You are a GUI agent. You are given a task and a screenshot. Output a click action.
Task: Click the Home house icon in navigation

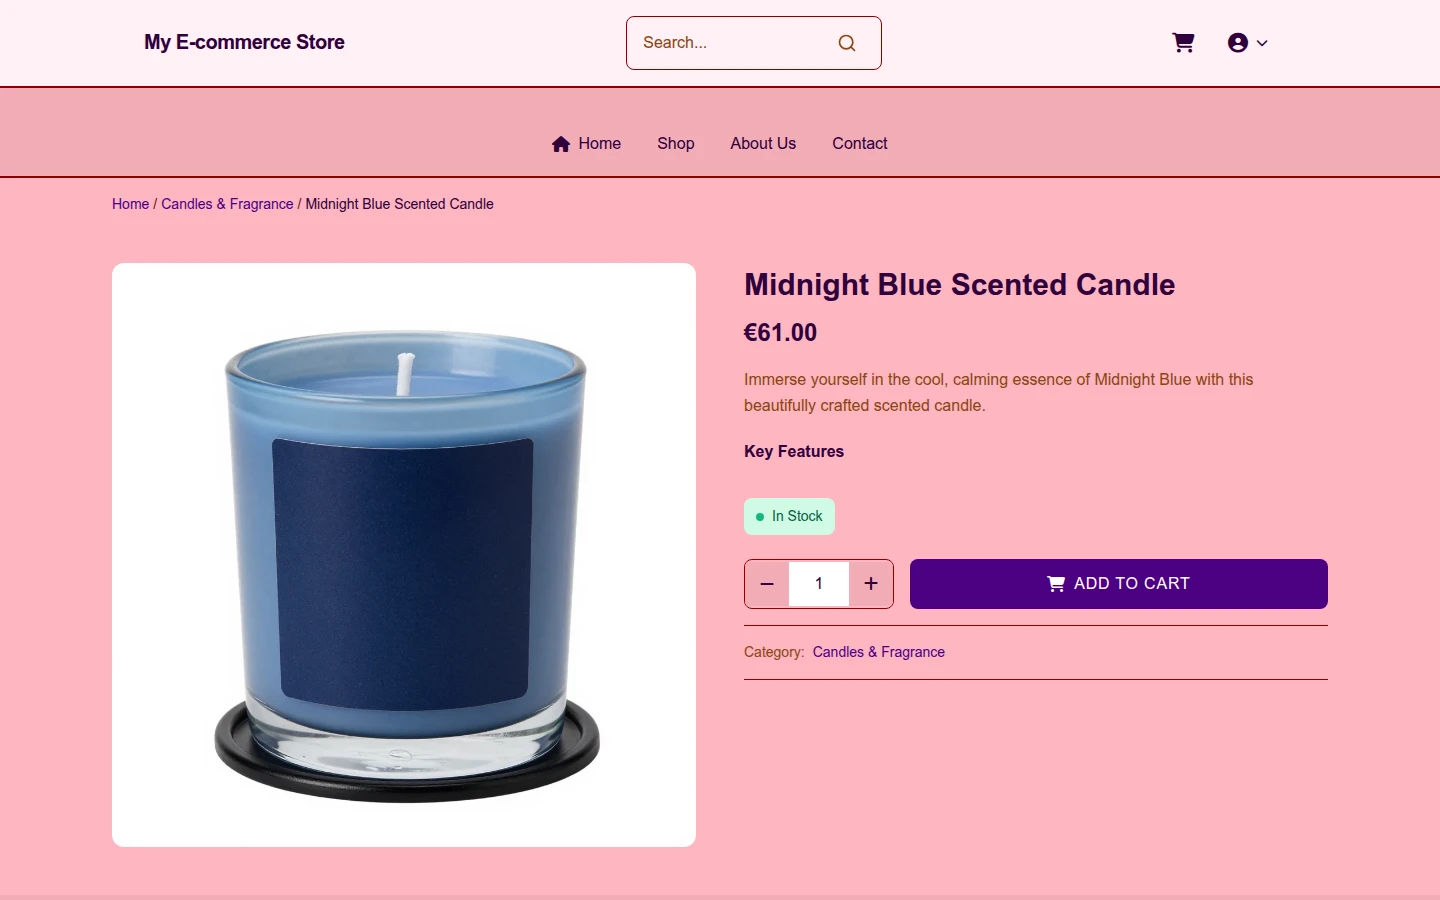[561, 144]
